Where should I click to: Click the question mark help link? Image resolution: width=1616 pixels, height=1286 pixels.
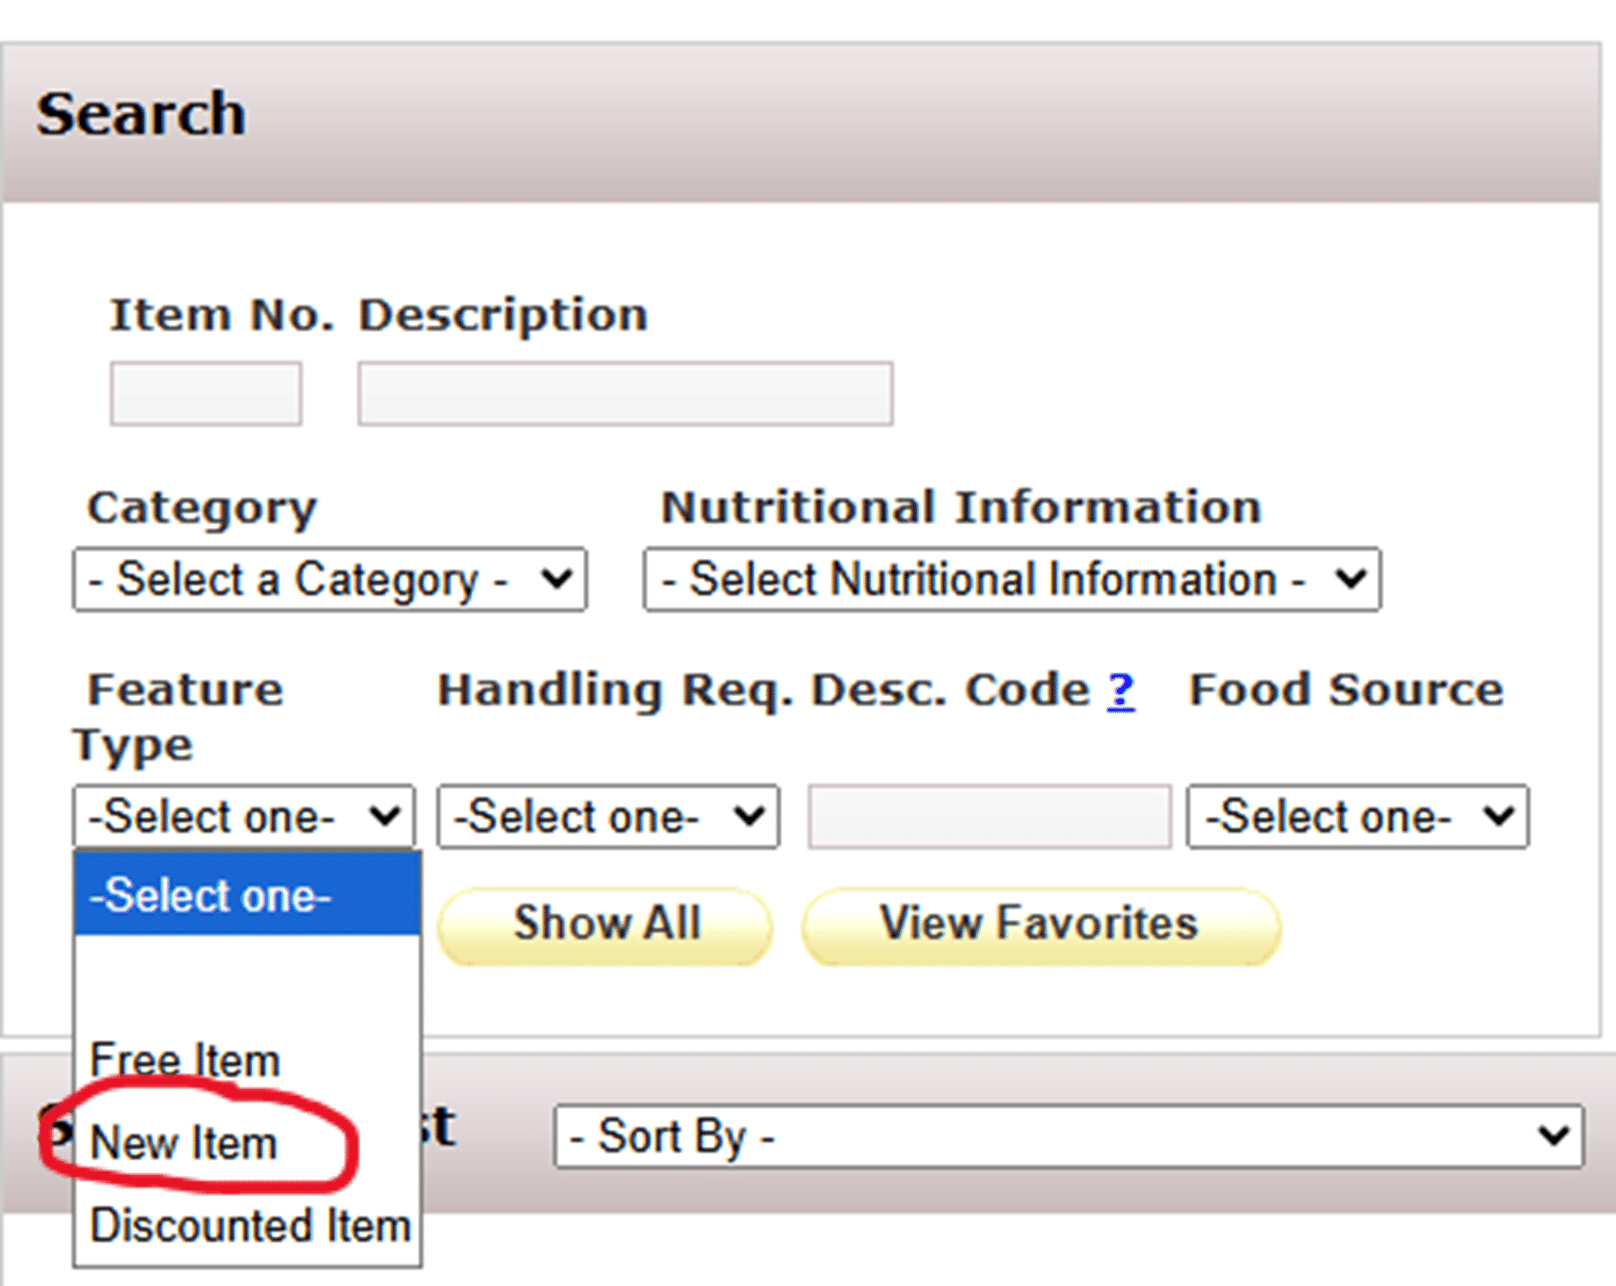click(1121, 690)
